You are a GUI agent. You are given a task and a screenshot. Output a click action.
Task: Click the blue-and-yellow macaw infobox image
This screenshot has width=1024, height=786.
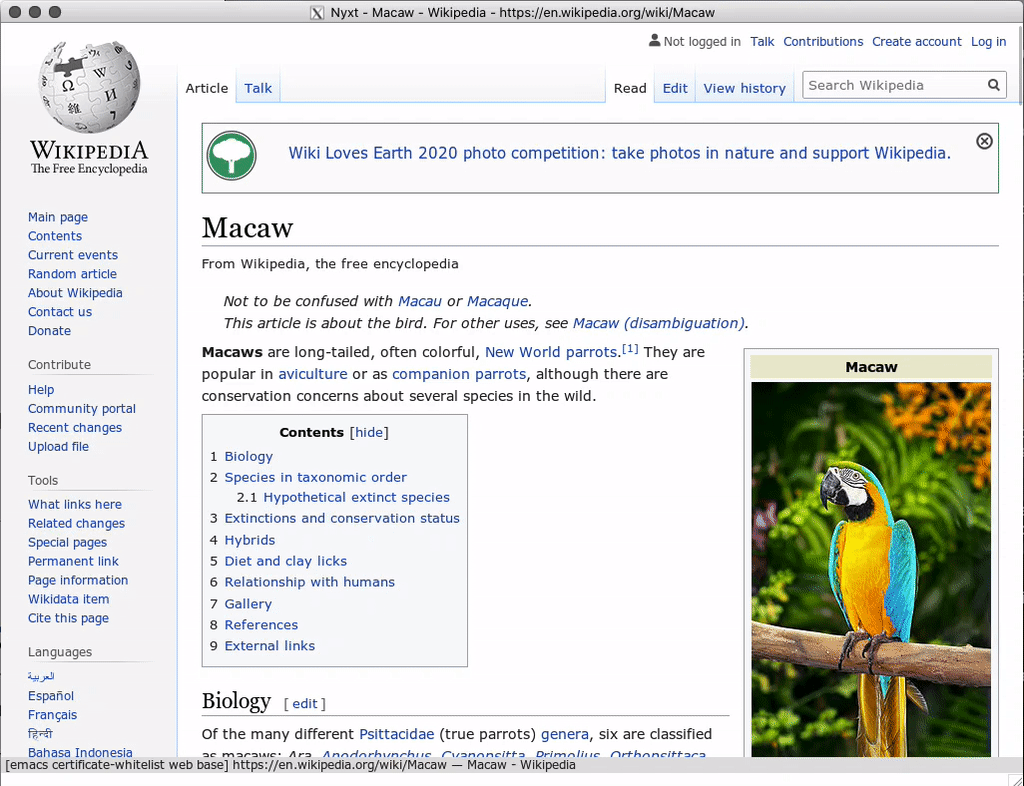[871, 569]
